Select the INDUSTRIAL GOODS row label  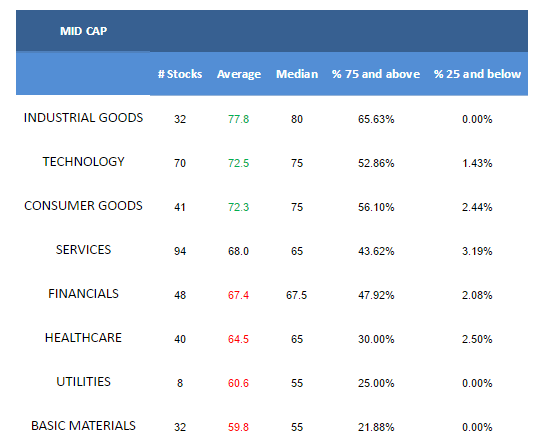click(83, 118)
